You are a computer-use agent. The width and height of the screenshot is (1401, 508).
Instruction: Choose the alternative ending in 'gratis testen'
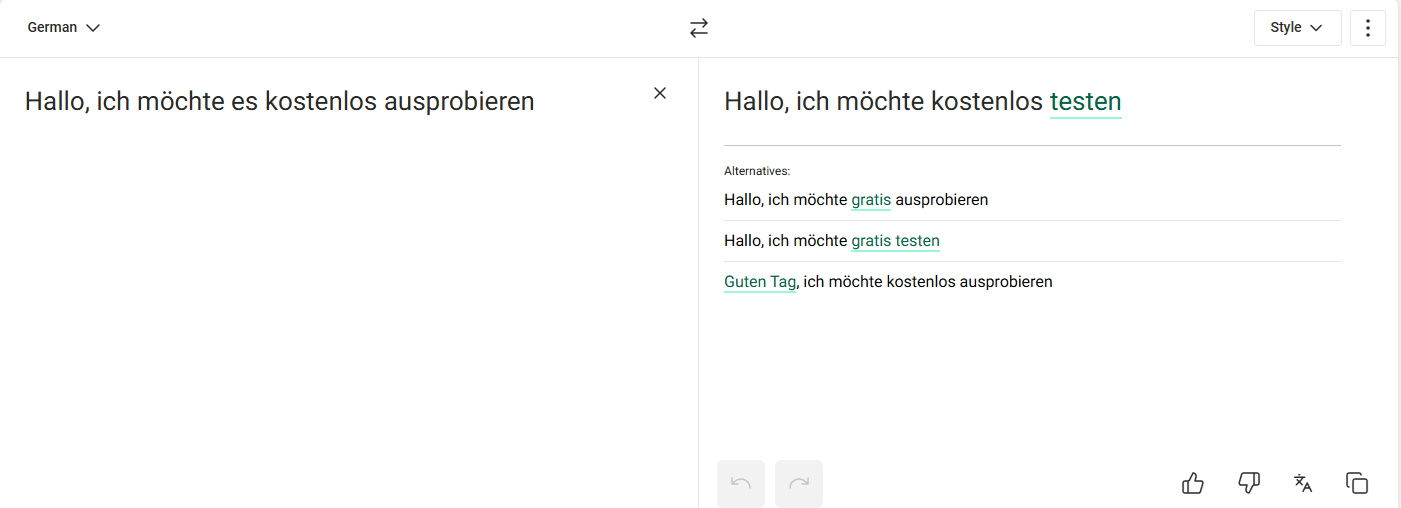(1032, 241)
